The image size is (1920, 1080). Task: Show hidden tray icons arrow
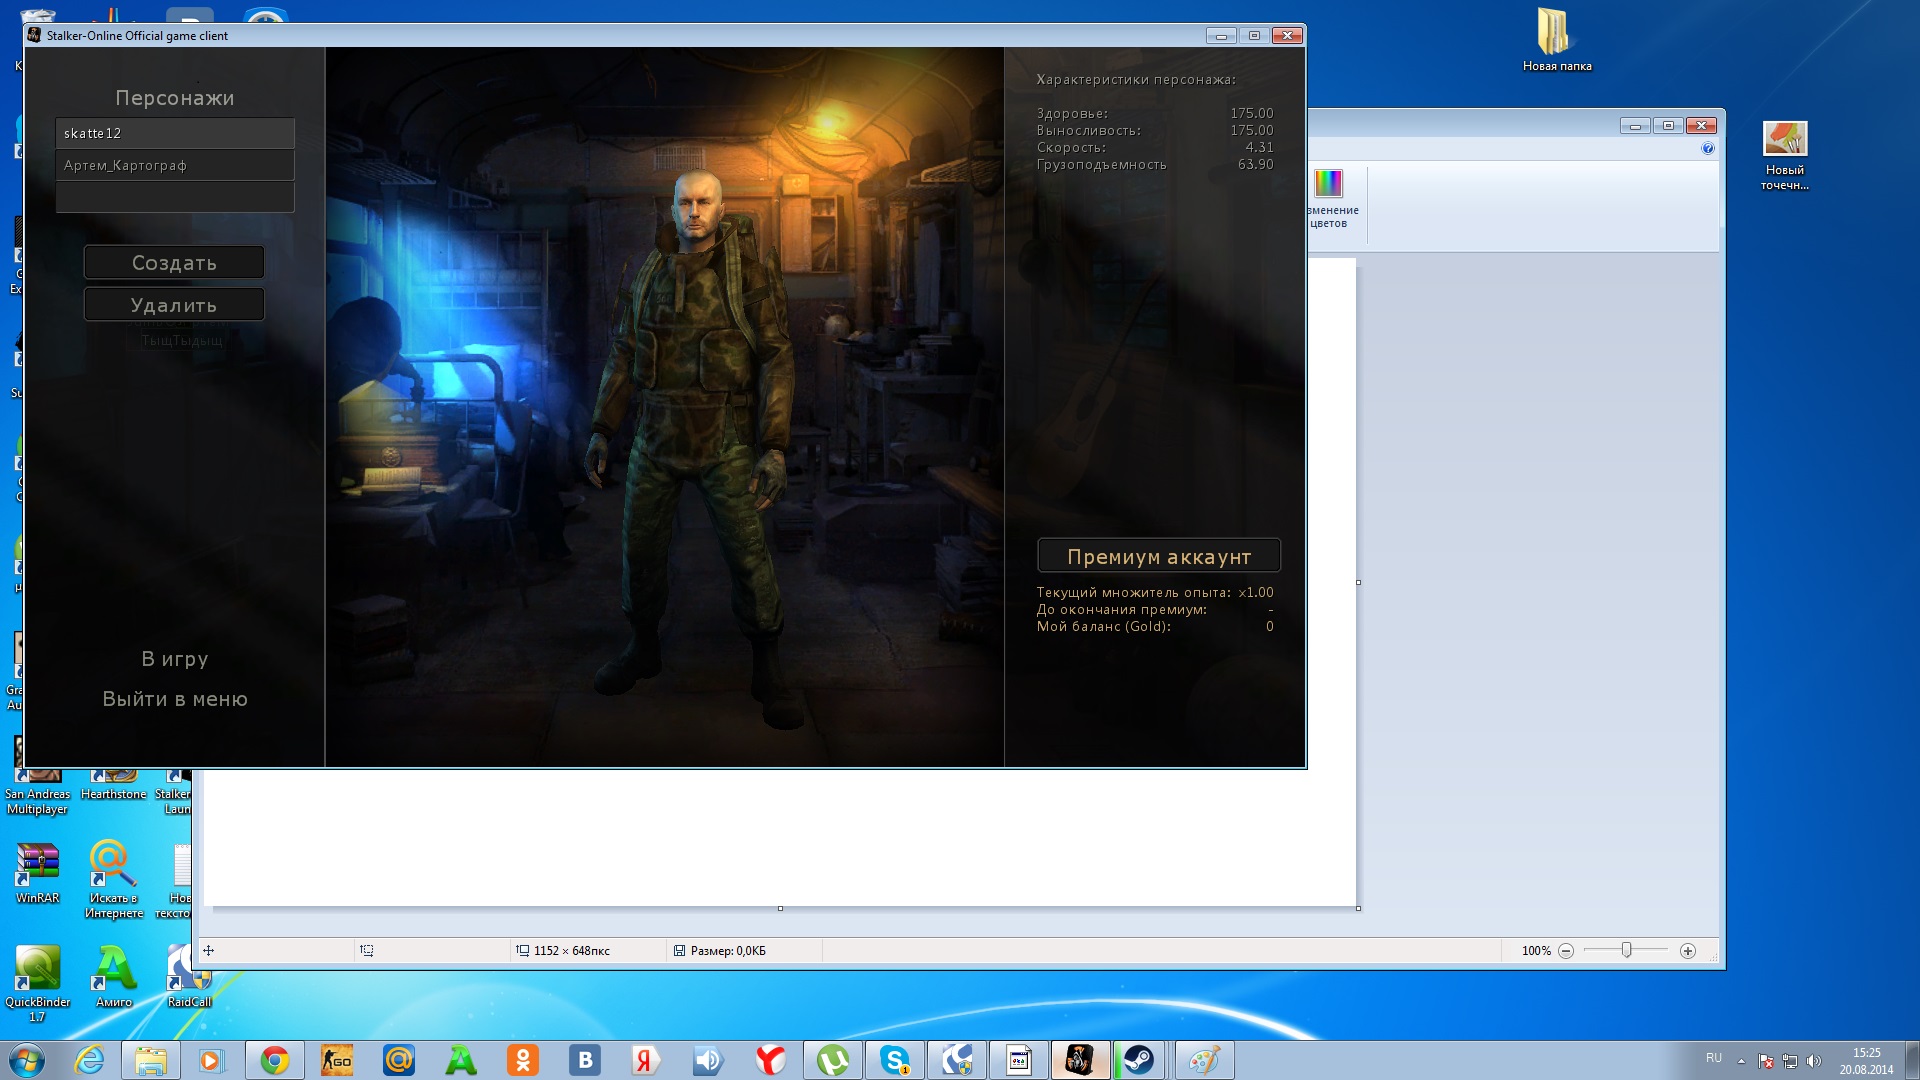[1741, 1061]
